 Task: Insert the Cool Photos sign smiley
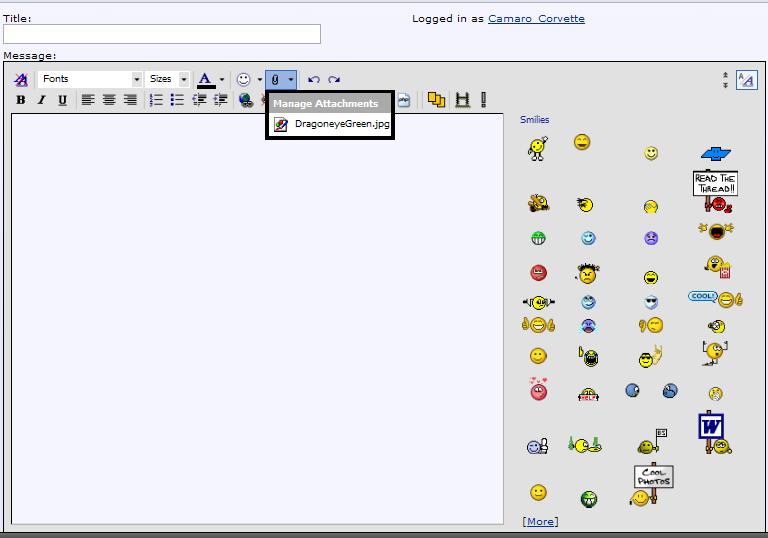point(652,484)
